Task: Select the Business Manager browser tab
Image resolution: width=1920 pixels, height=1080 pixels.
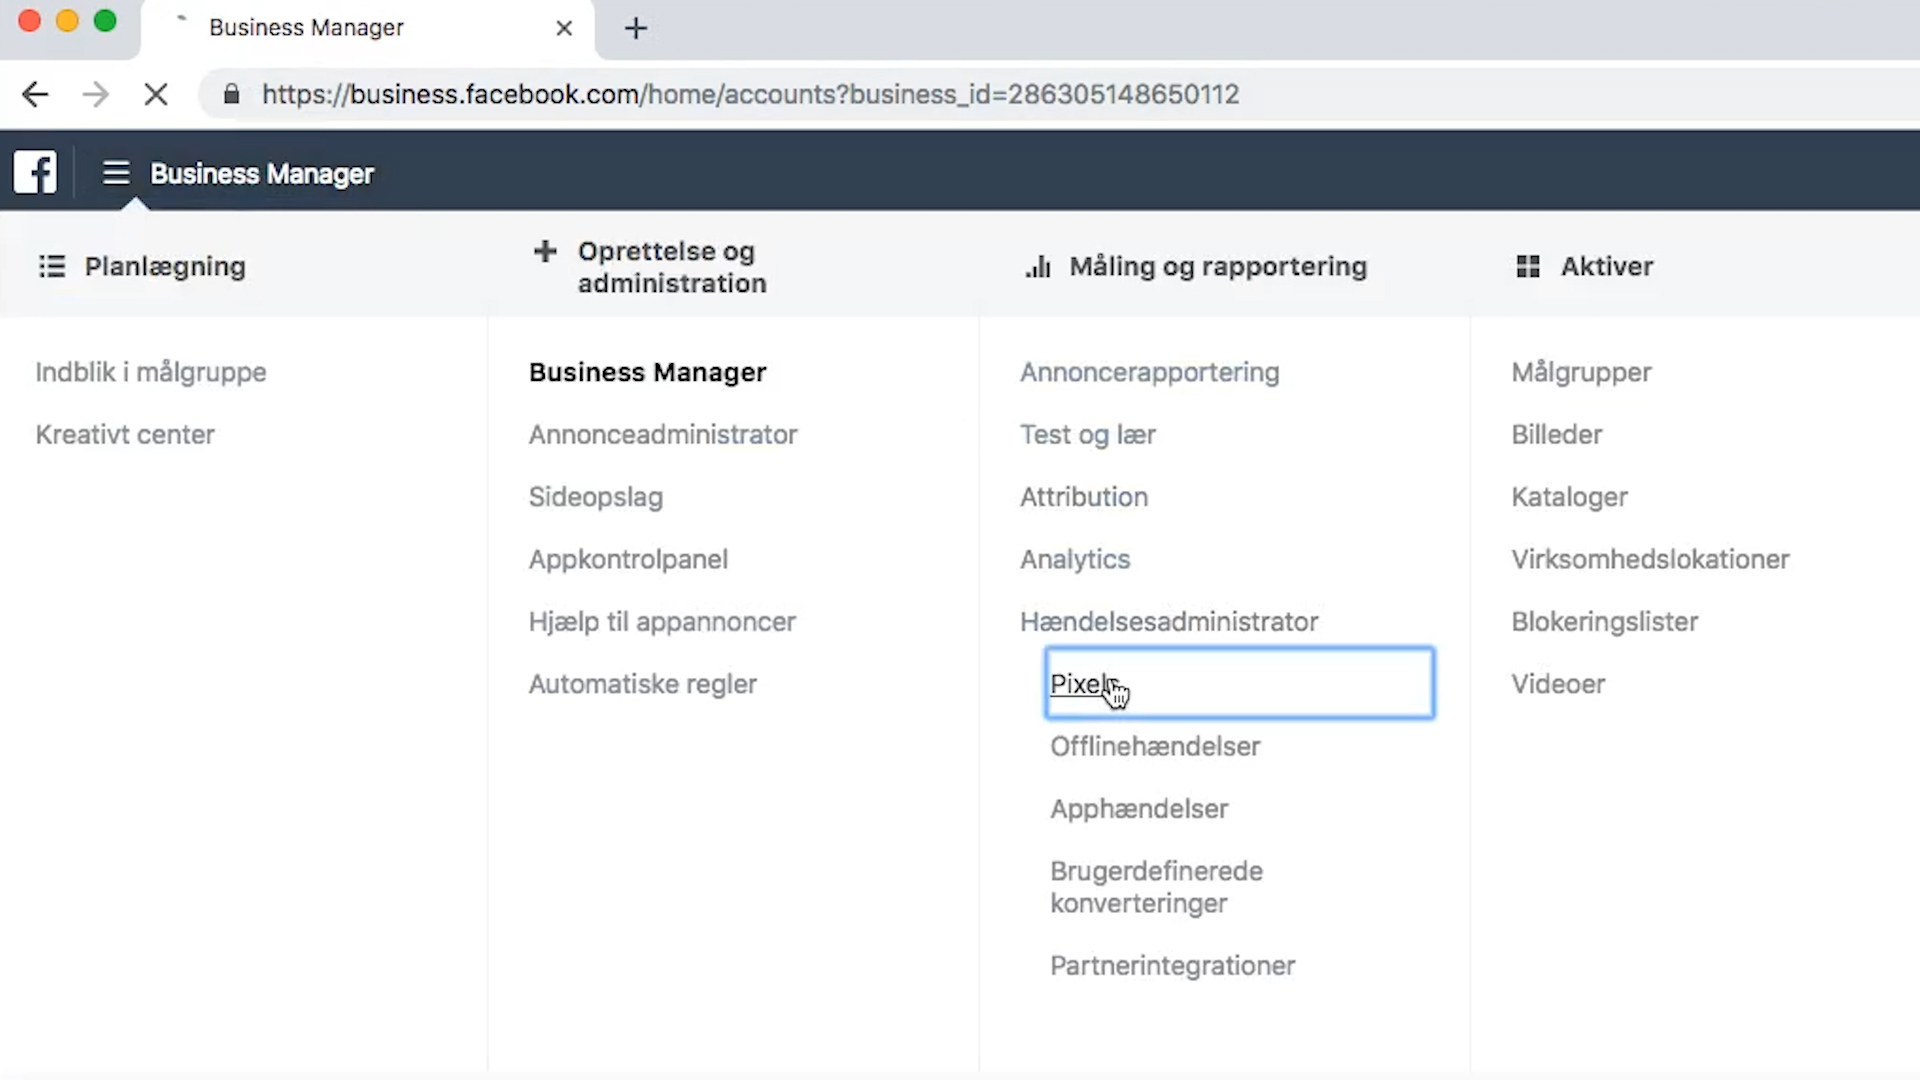Action: coord(306,28)
